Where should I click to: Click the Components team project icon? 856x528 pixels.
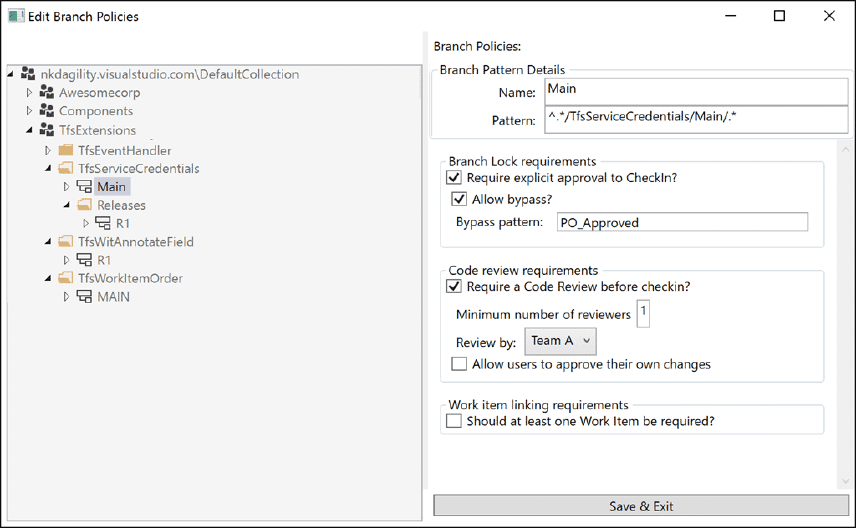(47, 111)
